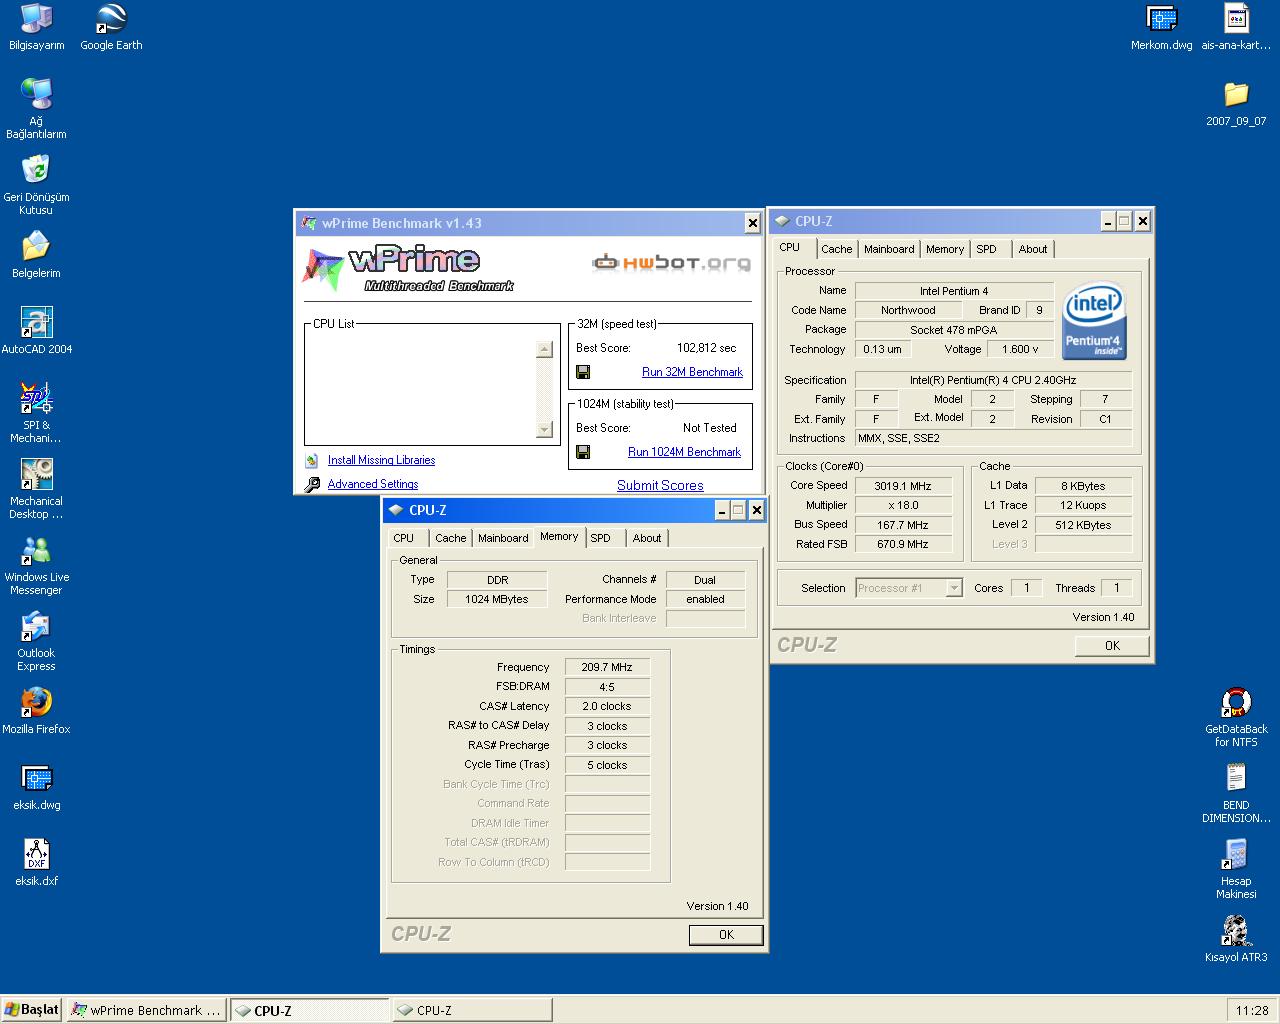
Task: Click memory Size value 1024 MBytes
Action: (497, 599)
